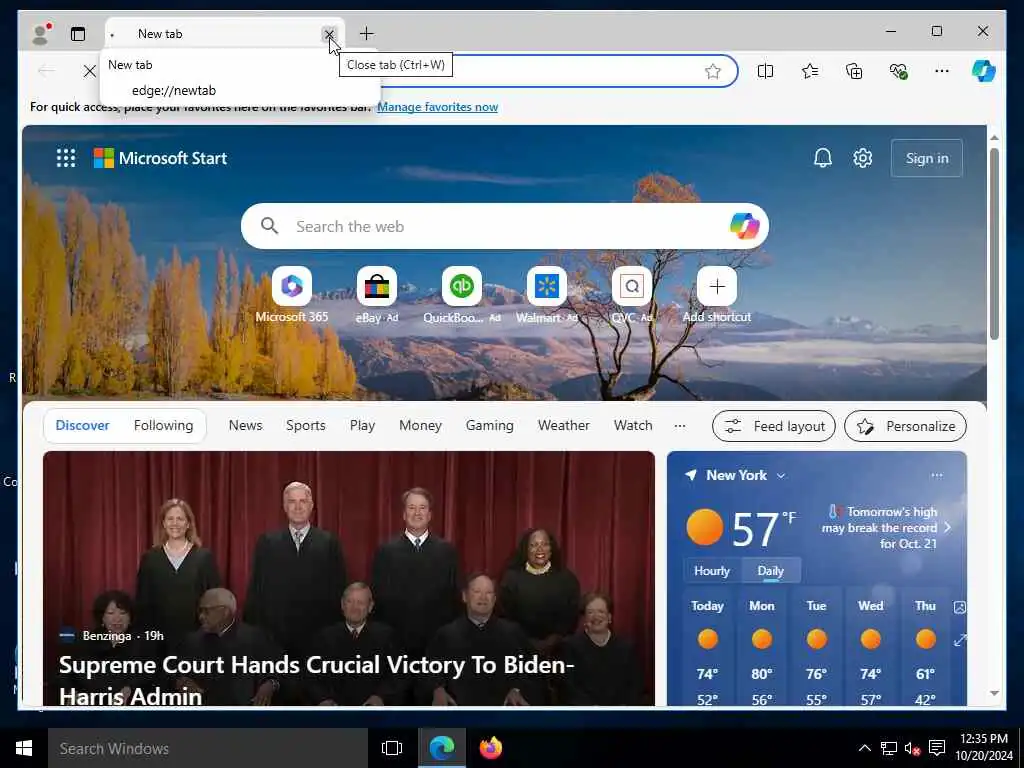Close the New tab tab

click(x=328, y=34)
